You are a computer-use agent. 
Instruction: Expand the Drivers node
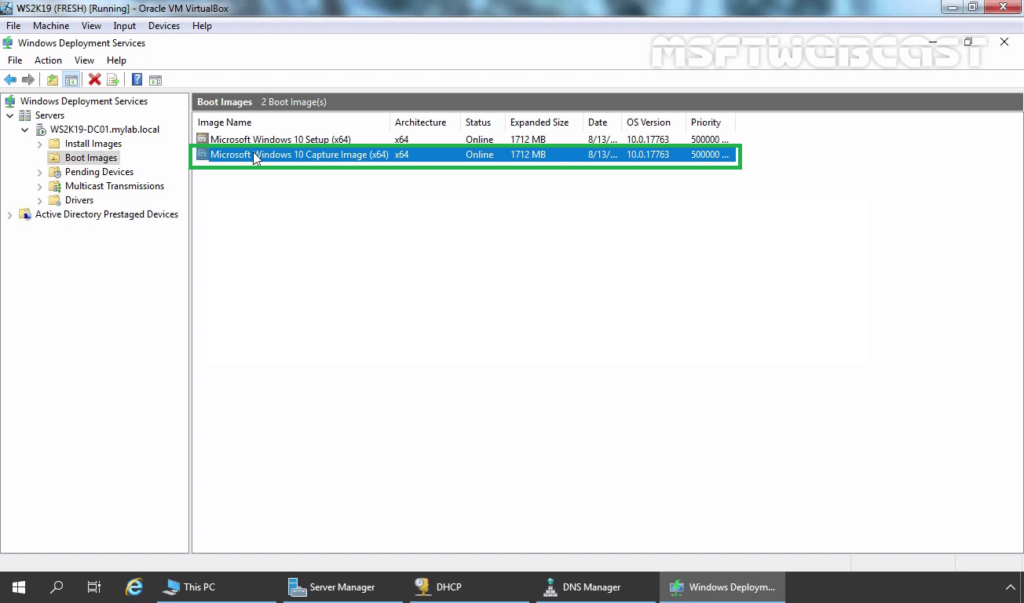click(x=40, y=201)
